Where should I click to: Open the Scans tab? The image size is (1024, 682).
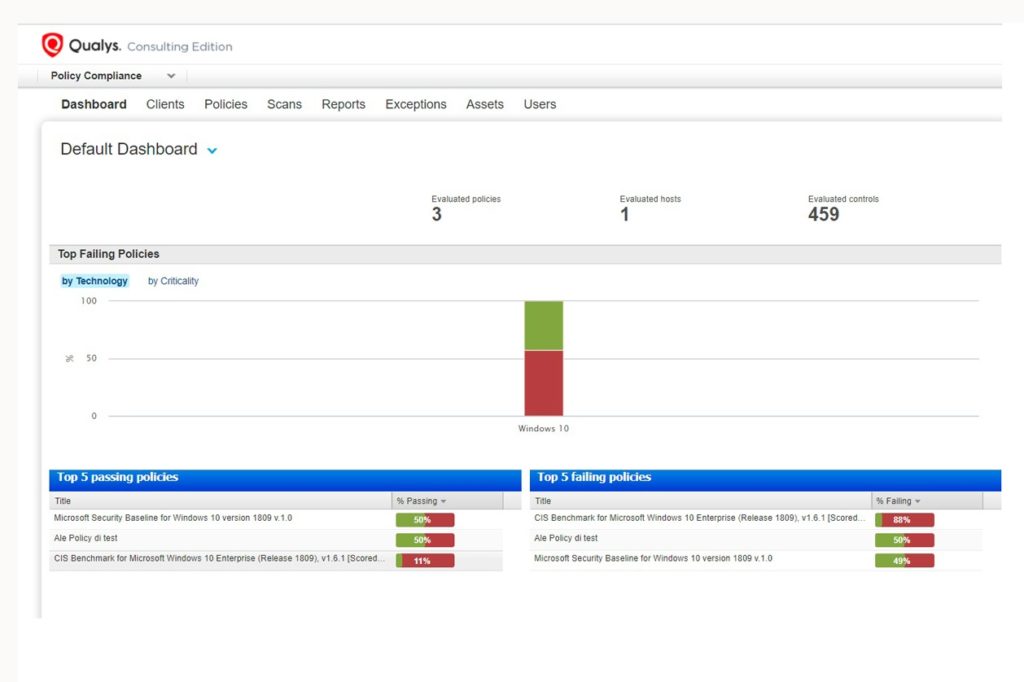[284, 105]
